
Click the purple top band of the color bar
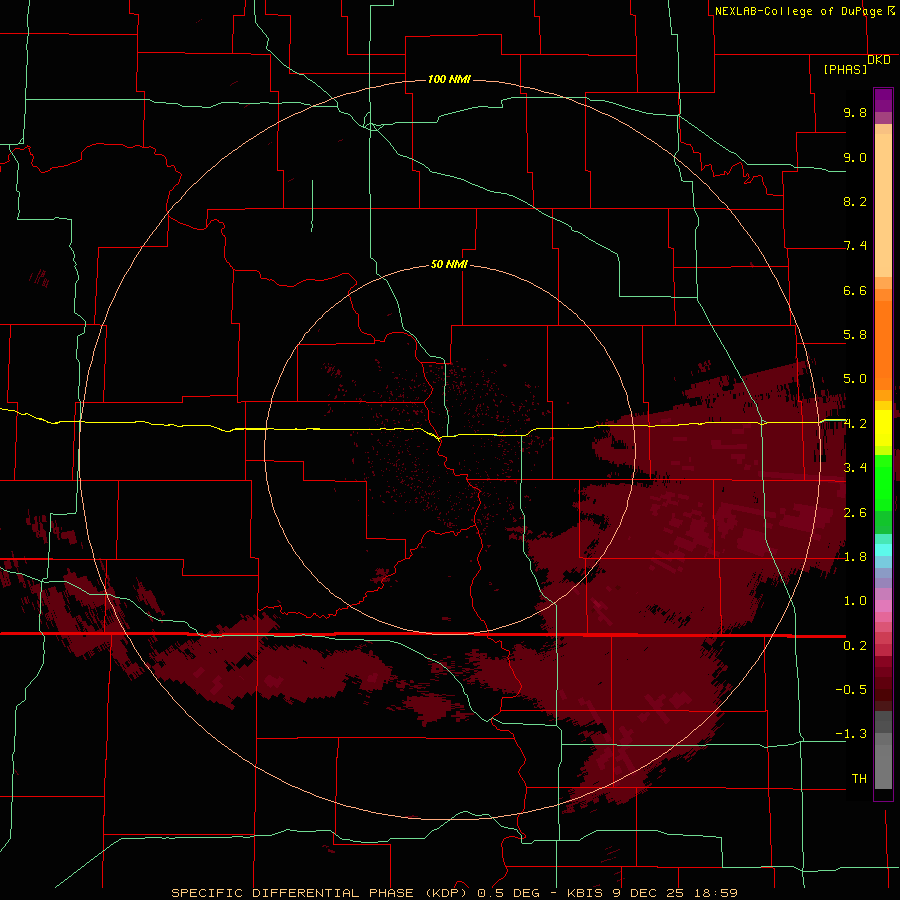(x=883, y=100)
